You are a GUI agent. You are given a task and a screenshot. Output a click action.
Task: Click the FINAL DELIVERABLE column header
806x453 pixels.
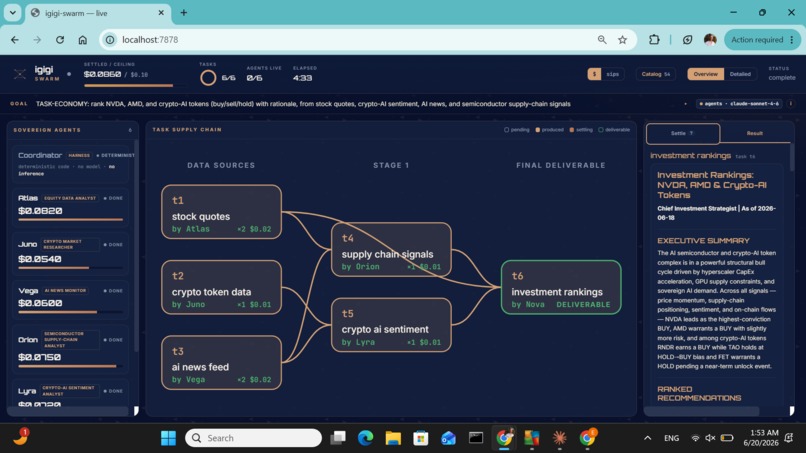pos(561,165)
